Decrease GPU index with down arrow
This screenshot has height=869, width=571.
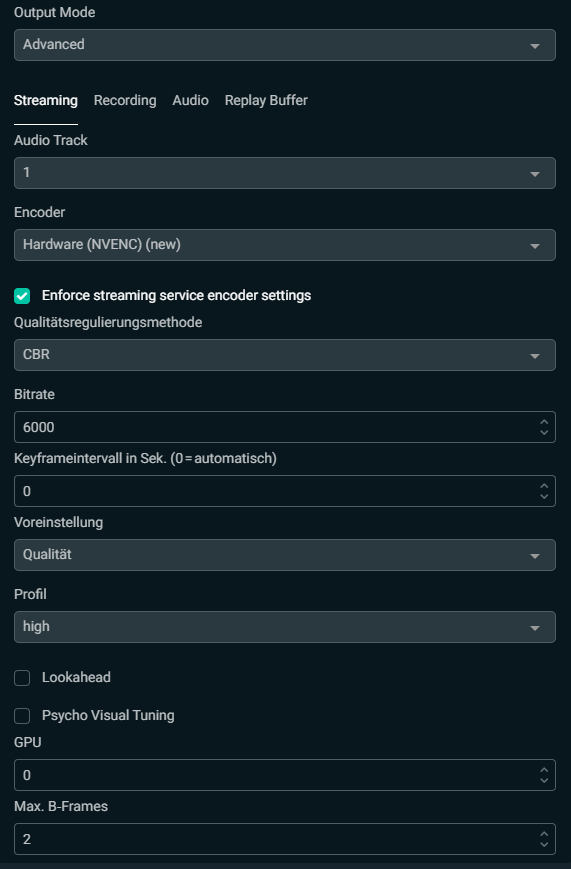pos(544,780)
